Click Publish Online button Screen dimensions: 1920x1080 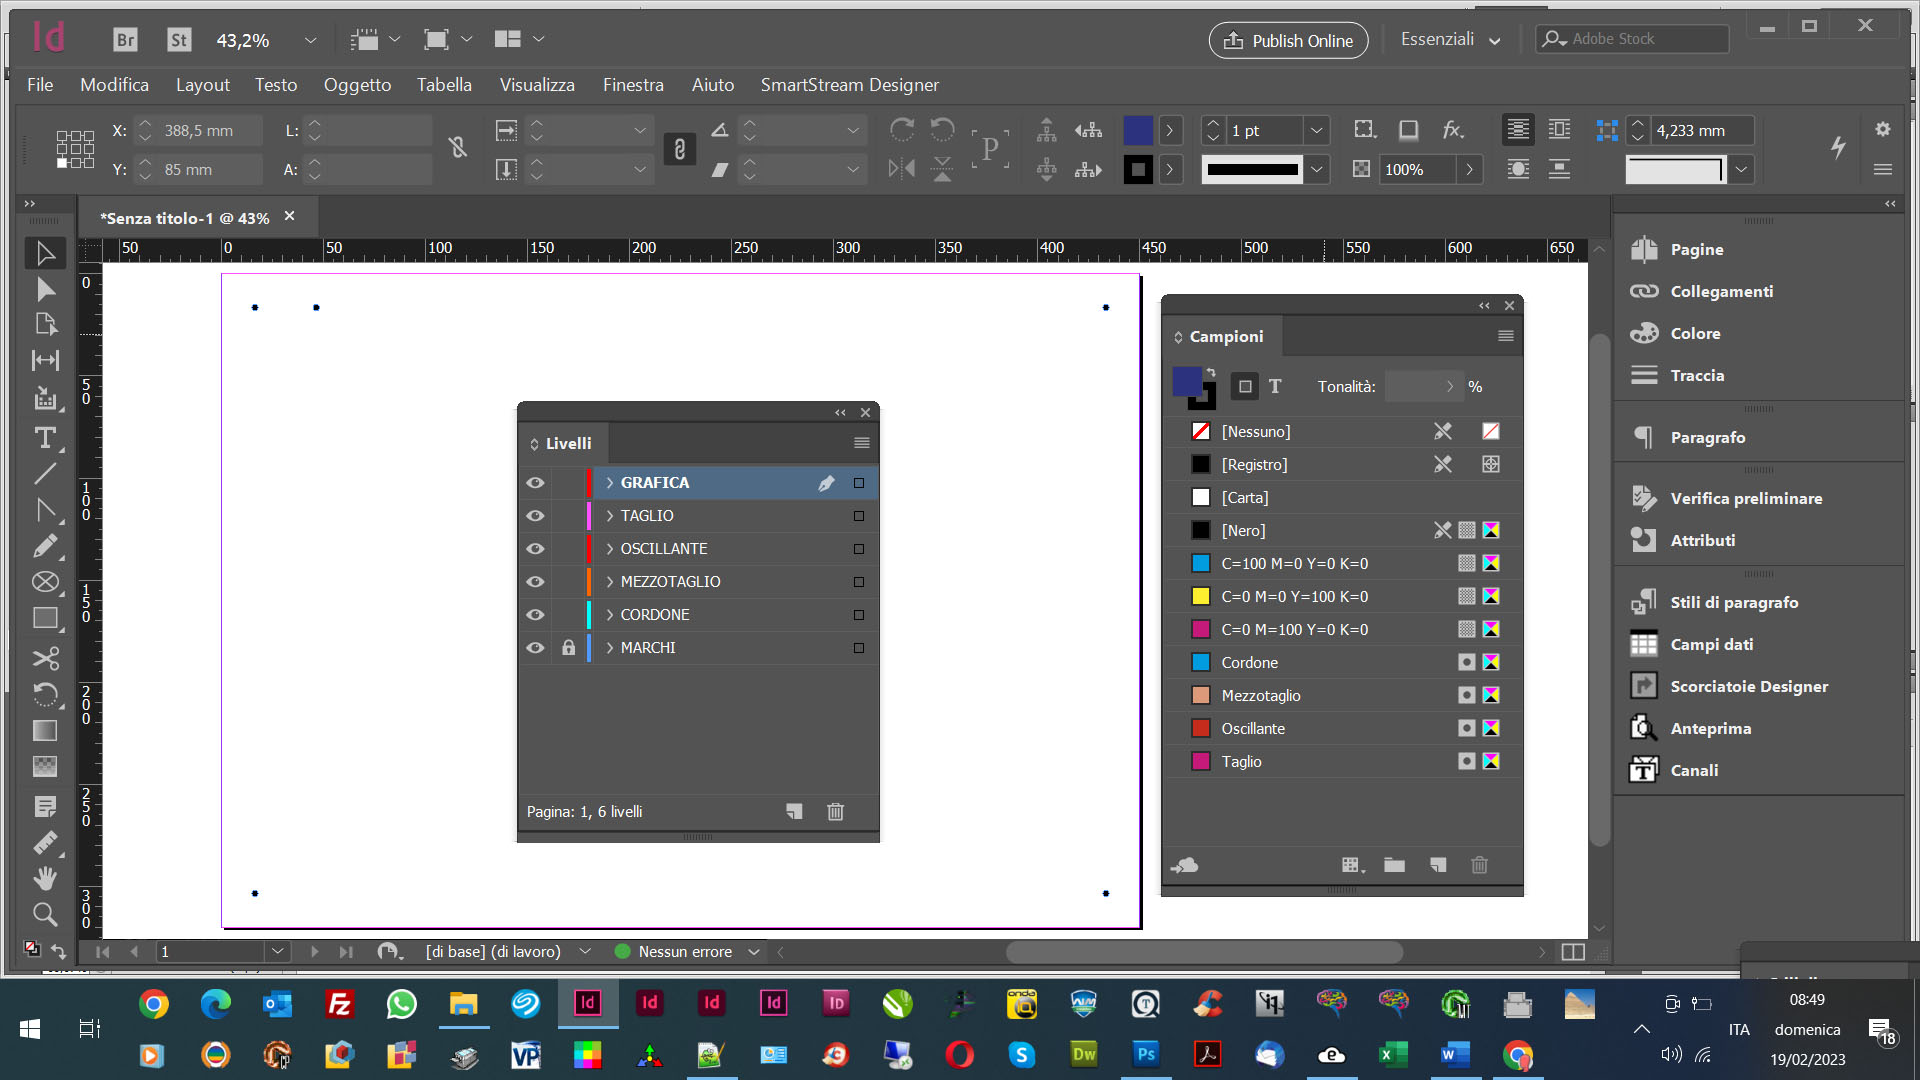click(1288, 40)
